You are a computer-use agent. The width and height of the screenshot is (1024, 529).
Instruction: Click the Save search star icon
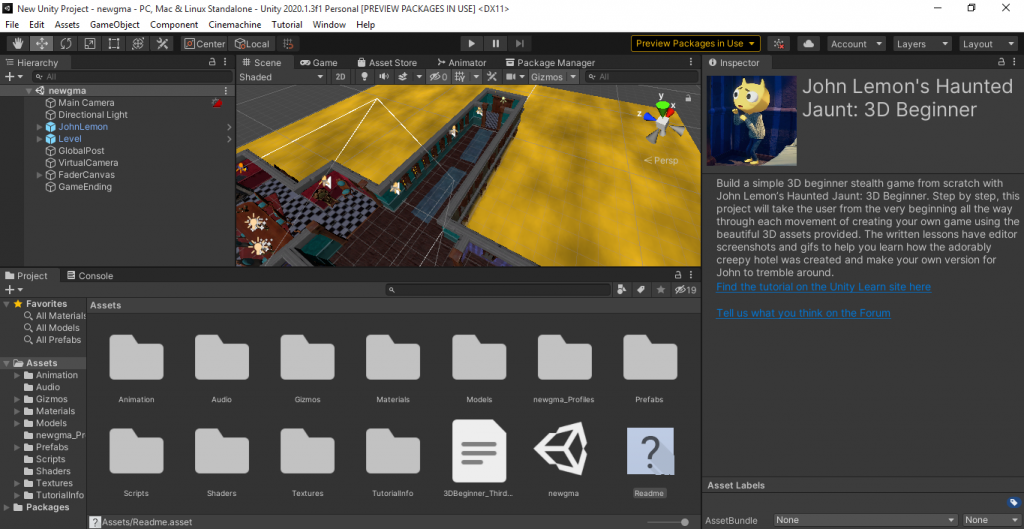point(661,289)
